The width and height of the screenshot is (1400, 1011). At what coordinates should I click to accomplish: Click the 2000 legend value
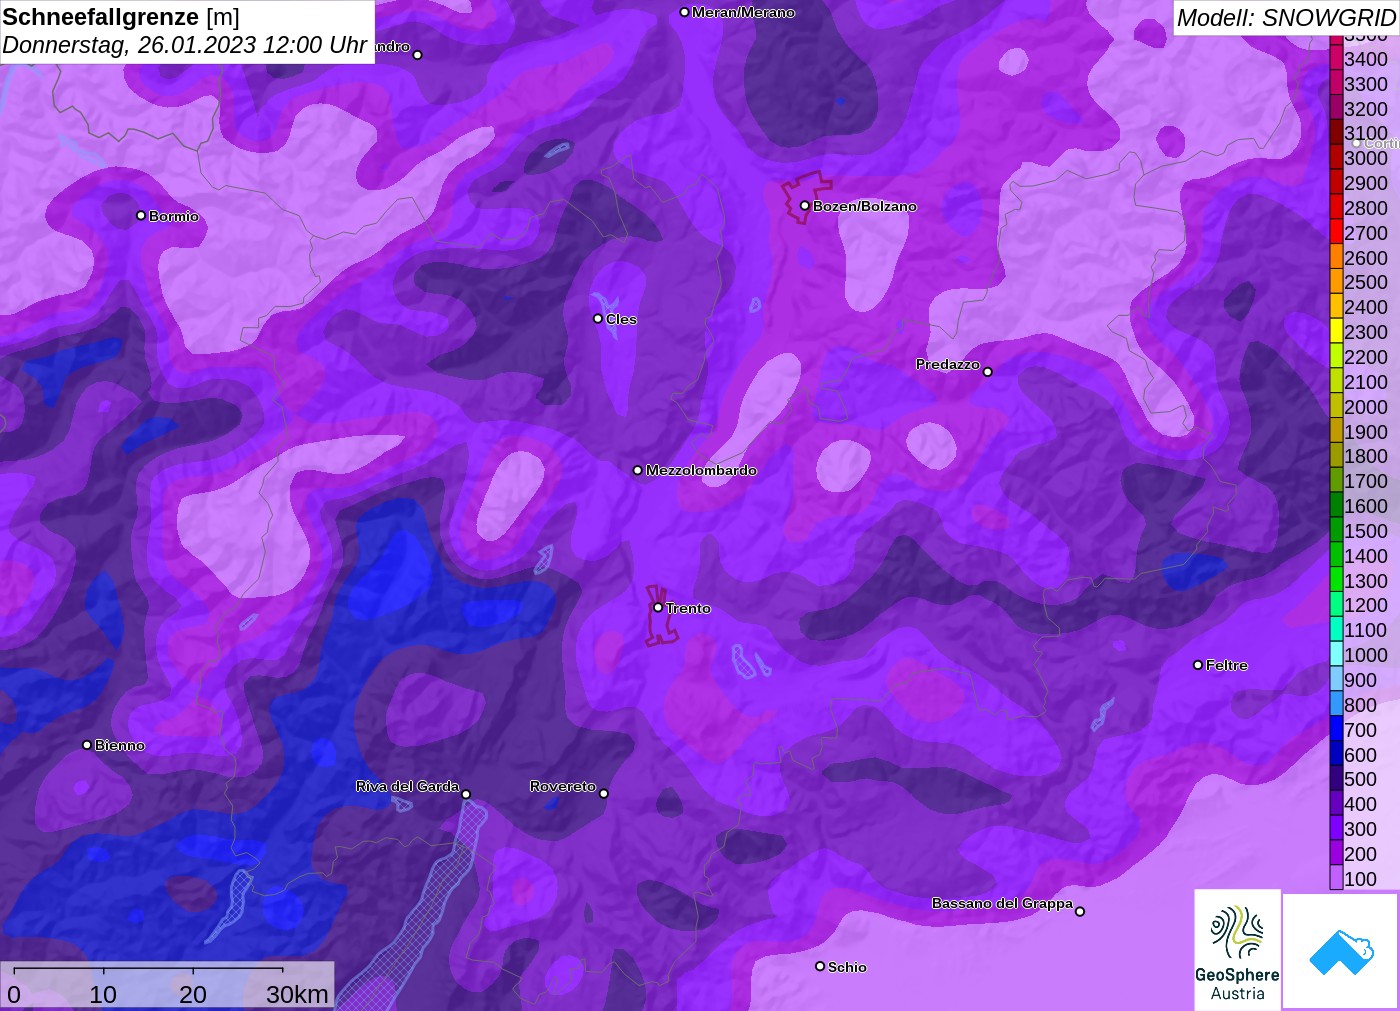coord(1366,407)
